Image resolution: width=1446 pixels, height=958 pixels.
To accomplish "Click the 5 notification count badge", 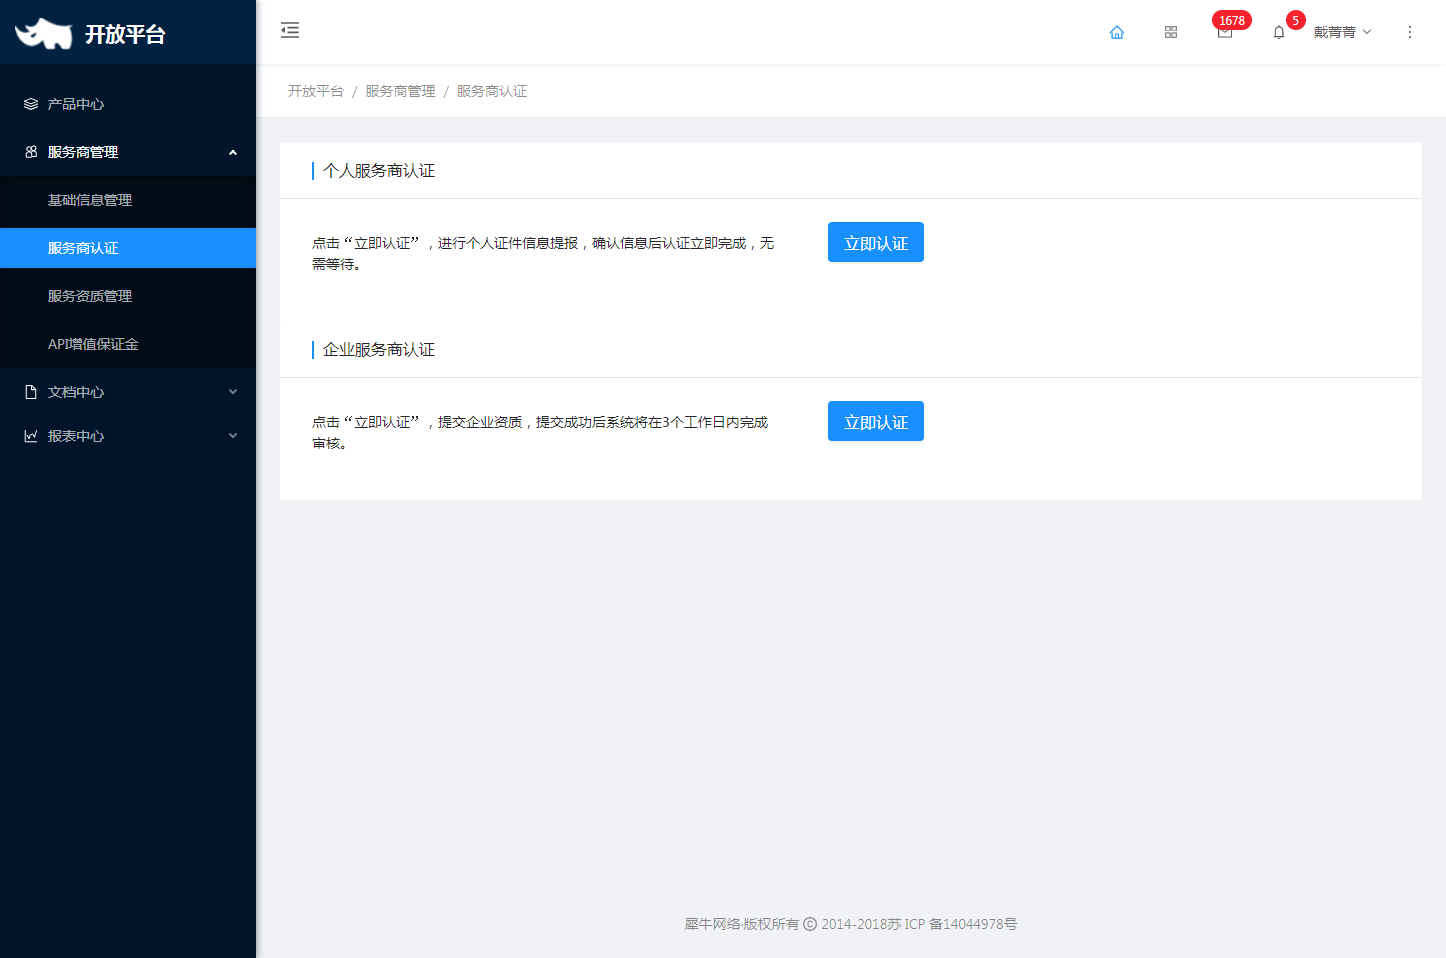I will pos(1296,20).
